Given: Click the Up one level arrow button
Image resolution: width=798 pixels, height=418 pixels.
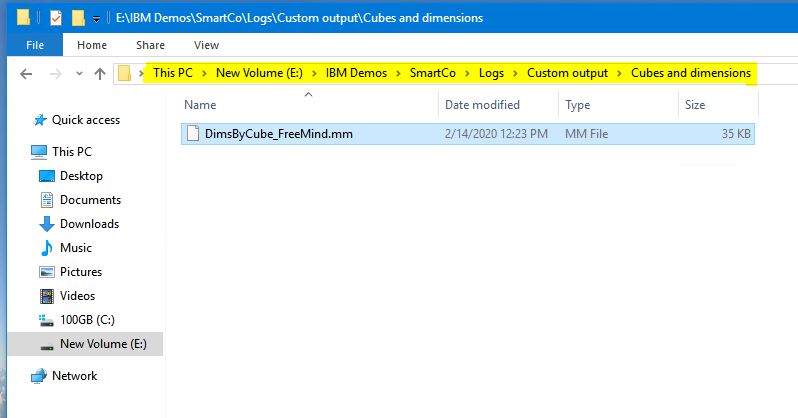Looking at the screenshot, I should [100, 74].
